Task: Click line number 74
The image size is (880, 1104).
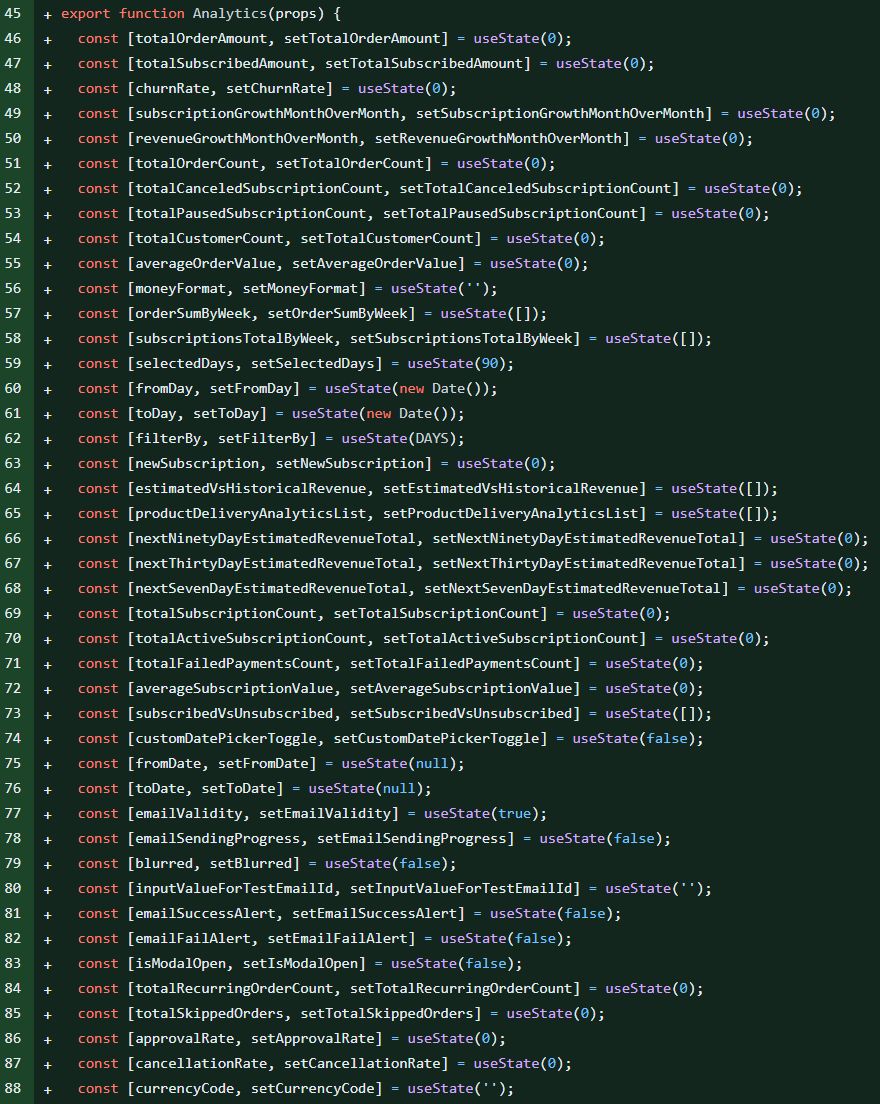Action: [13, 738]
